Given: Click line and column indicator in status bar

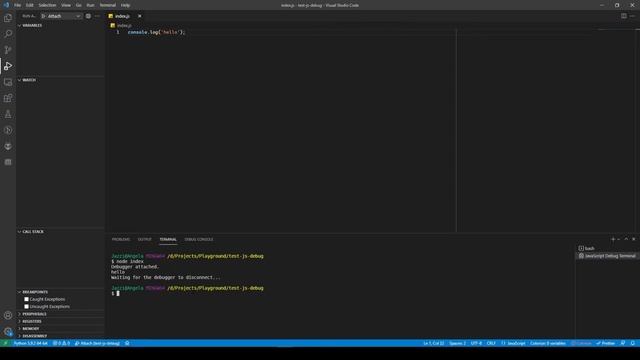Looking at the screenshot, I should pyautogui.click(x=433, y=343).
